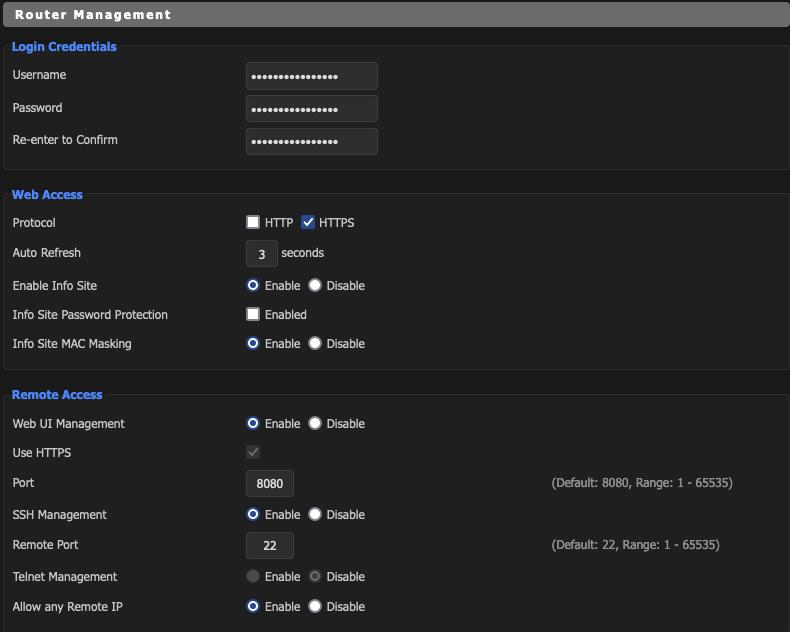
Task: Uncheck the HTTPS protocol checkbox
Action: (308, 223)
